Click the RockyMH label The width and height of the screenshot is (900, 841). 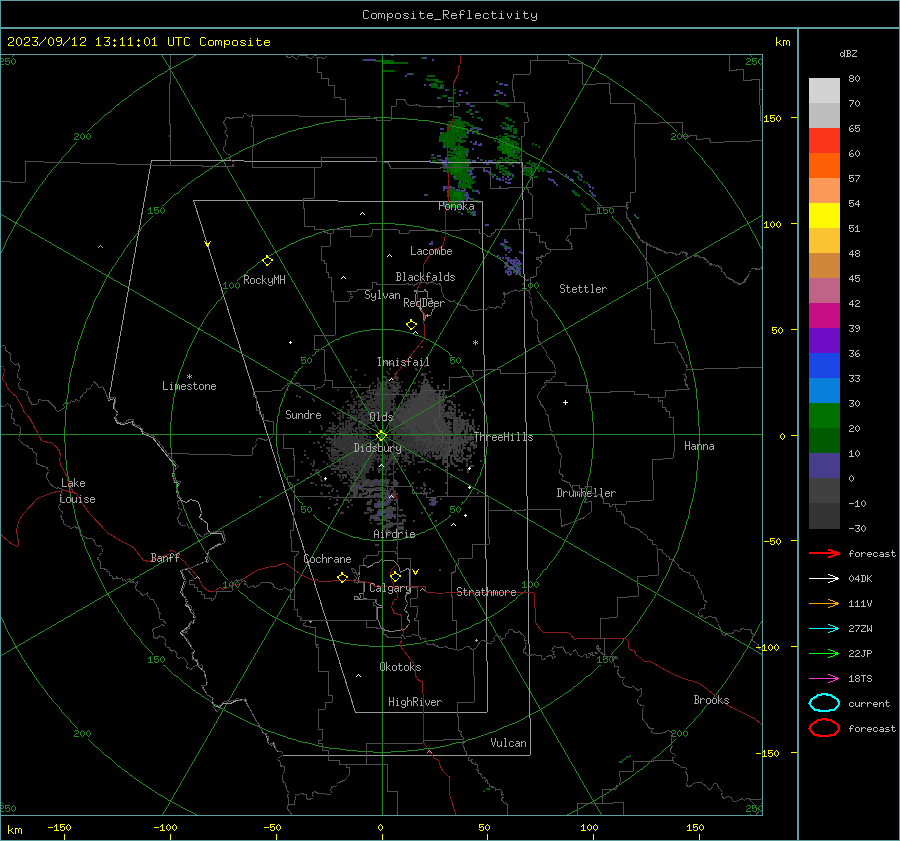pos(264,280)
